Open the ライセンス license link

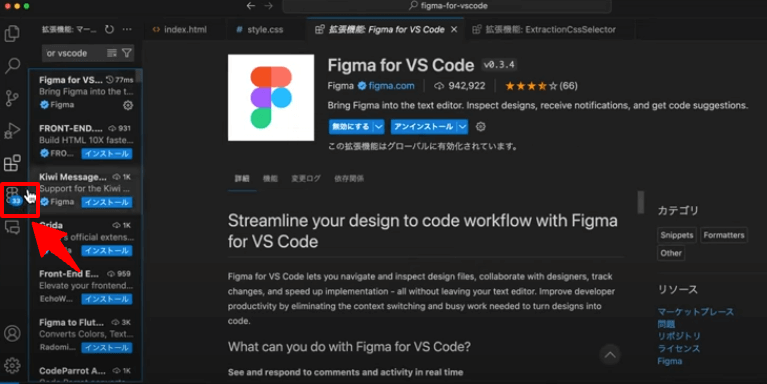[678, 349]
